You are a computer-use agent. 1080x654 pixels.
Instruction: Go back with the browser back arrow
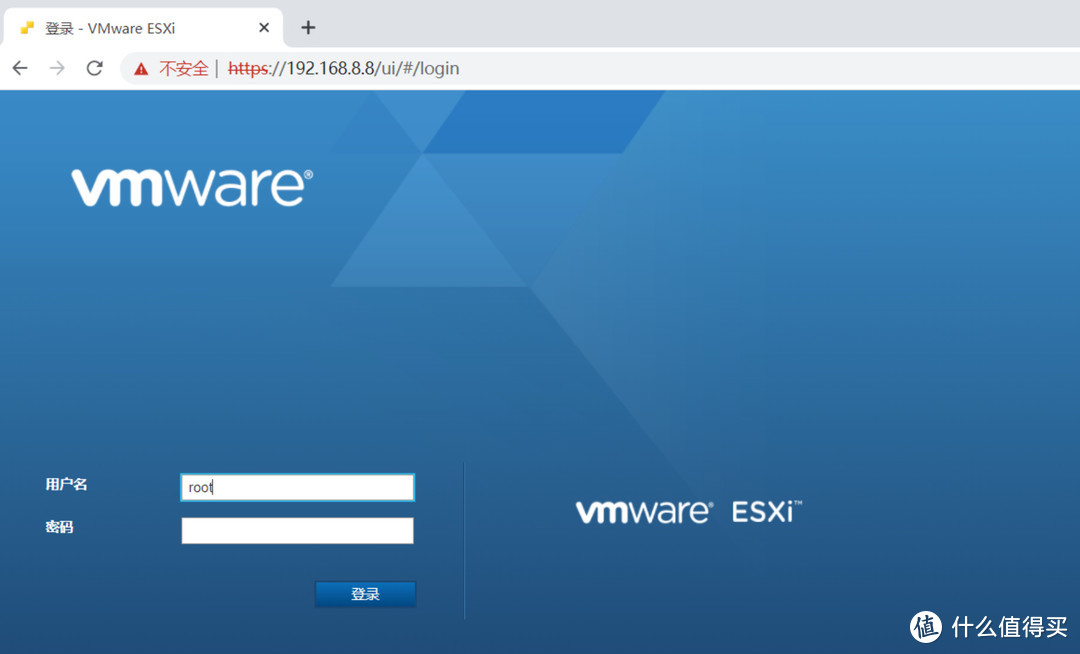click(x=20, y=68)
